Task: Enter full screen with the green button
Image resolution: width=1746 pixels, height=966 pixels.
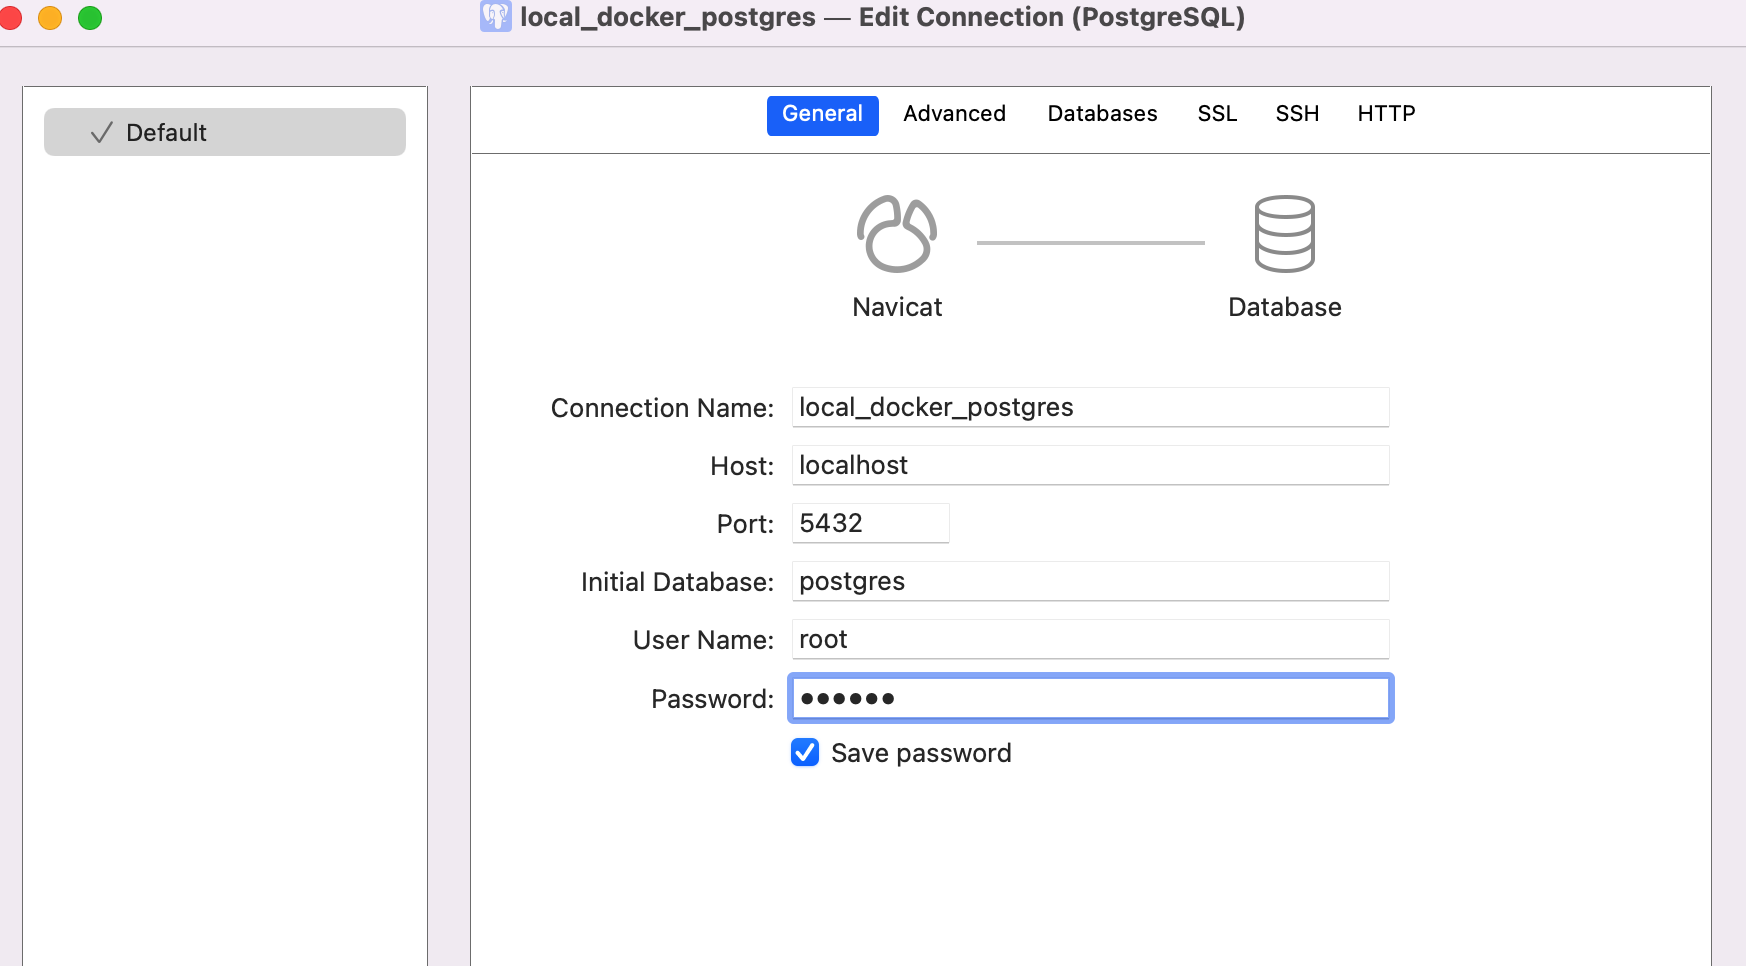Action: (x=89, y=17)
